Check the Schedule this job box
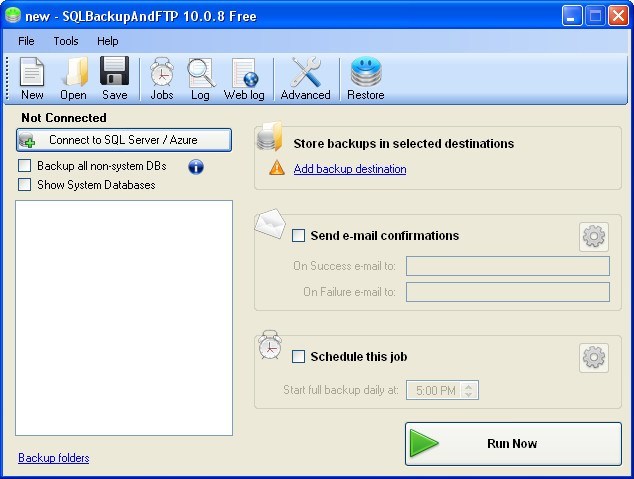This screenshot has height=479, width=634. point(298,357)
